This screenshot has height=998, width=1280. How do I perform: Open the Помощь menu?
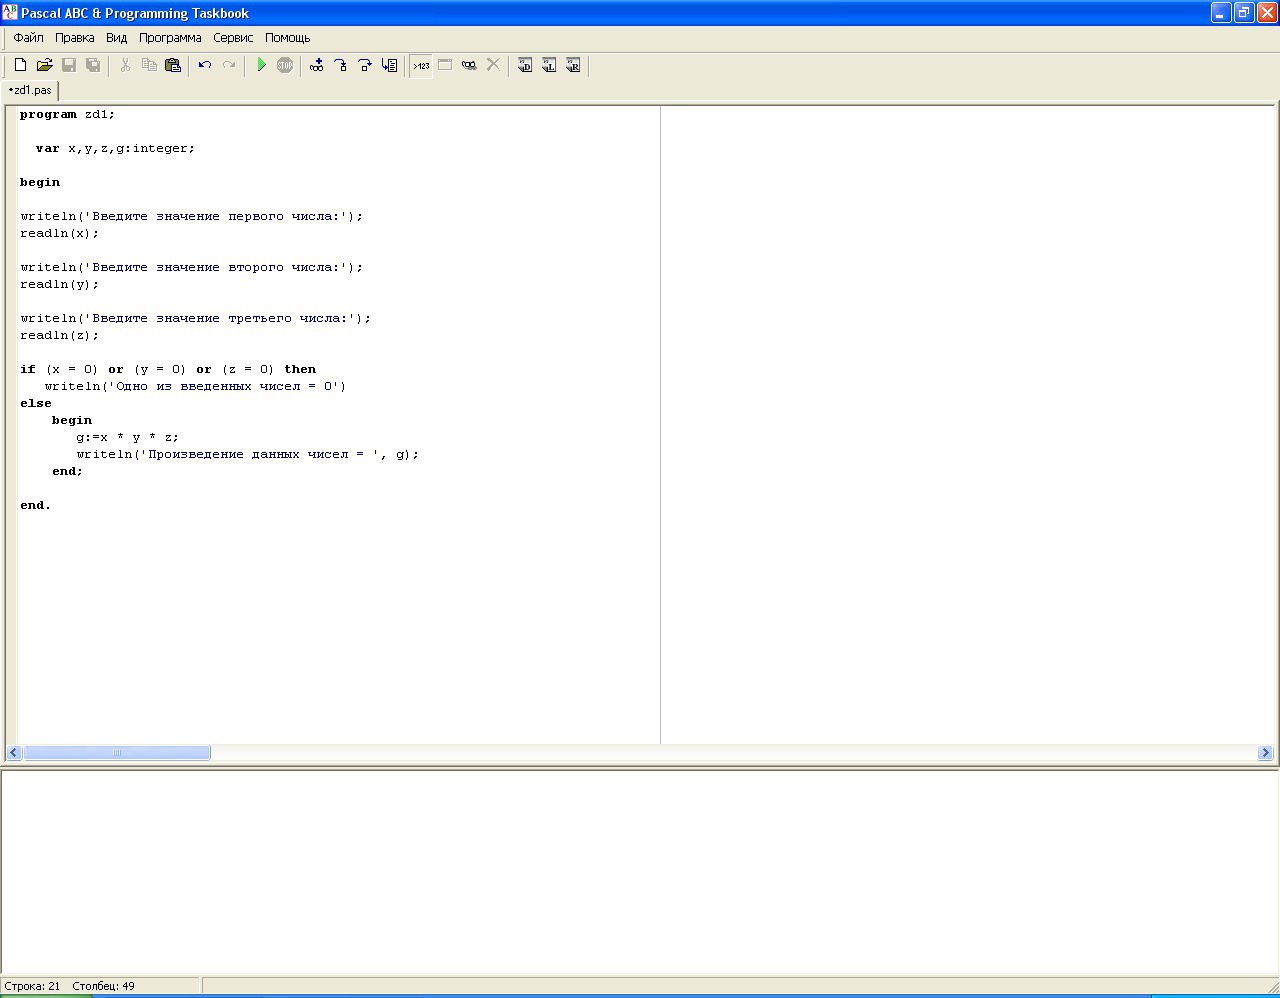(x=288, y=38)
